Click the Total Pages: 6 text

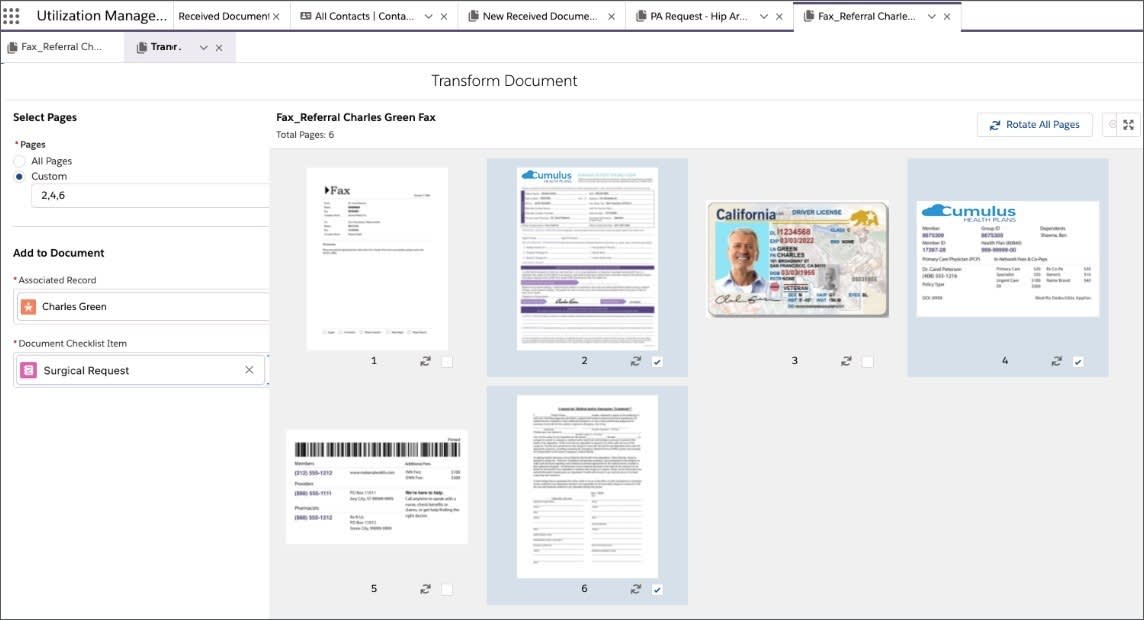coord(305,135)
